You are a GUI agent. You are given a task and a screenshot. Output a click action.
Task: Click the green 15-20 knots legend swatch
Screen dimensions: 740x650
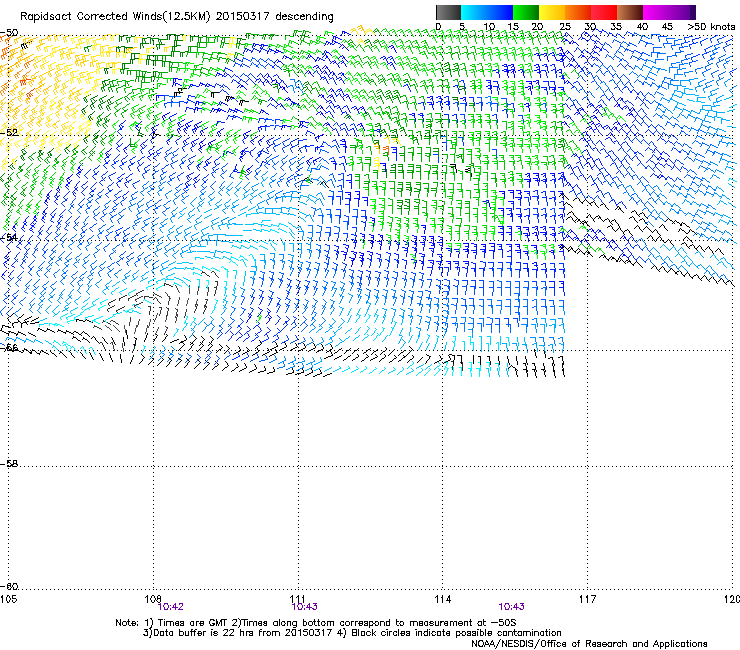[526, 12]
